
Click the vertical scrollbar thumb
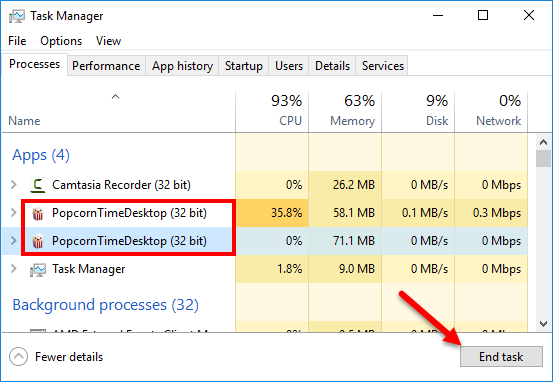pos(543,158)
